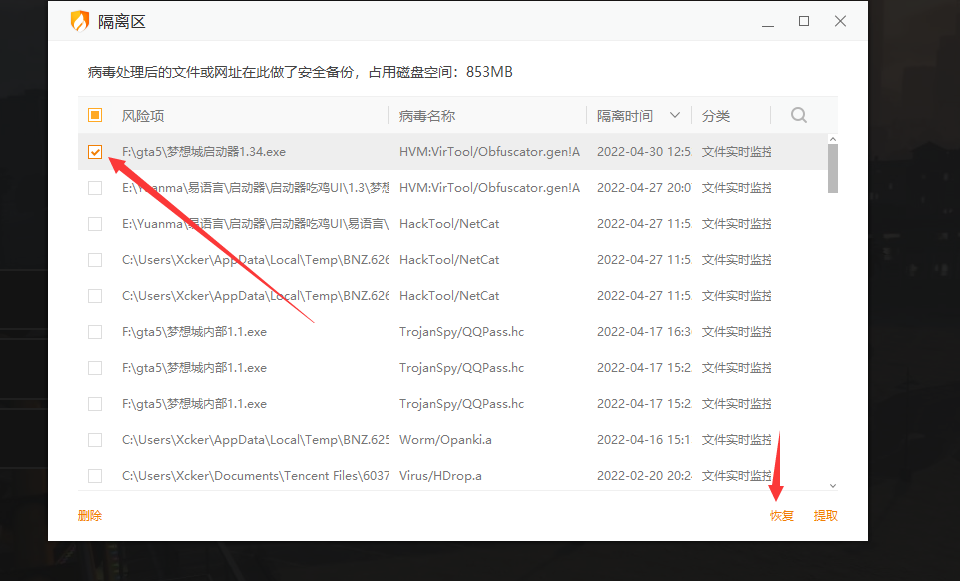The width and height of the screenshot is (960, 581).
Task: Select the Virus/HDrop.a virus name
Action: click(x=440, y=476)
